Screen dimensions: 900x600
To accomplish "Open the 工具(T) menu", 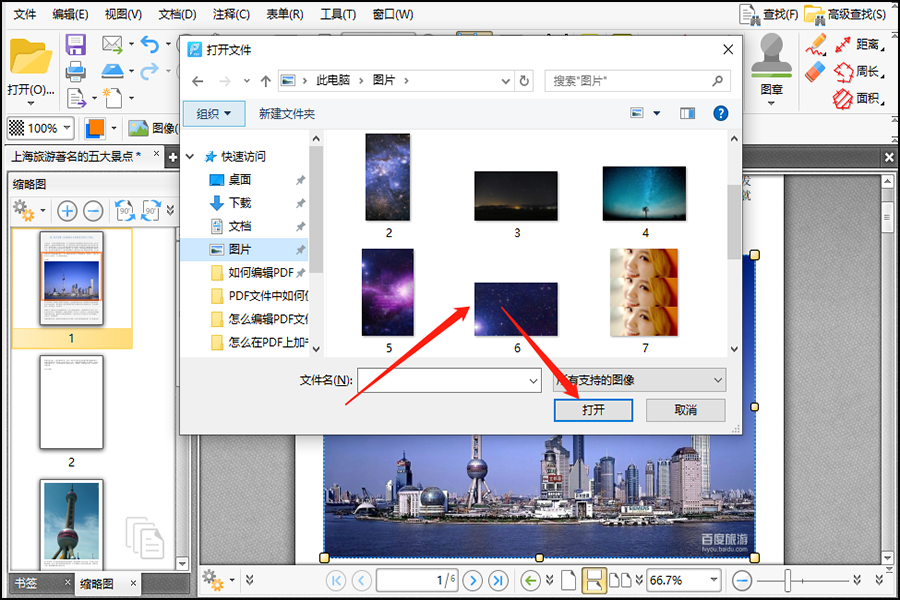I will (x=338, y=14).
